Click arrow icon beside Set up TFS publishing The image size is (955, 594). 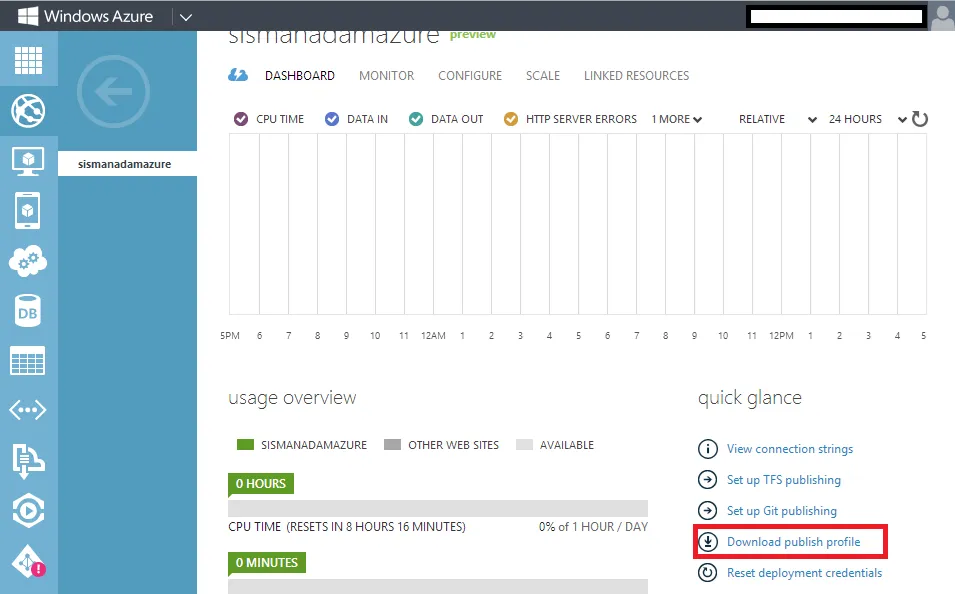click(707, 480)
